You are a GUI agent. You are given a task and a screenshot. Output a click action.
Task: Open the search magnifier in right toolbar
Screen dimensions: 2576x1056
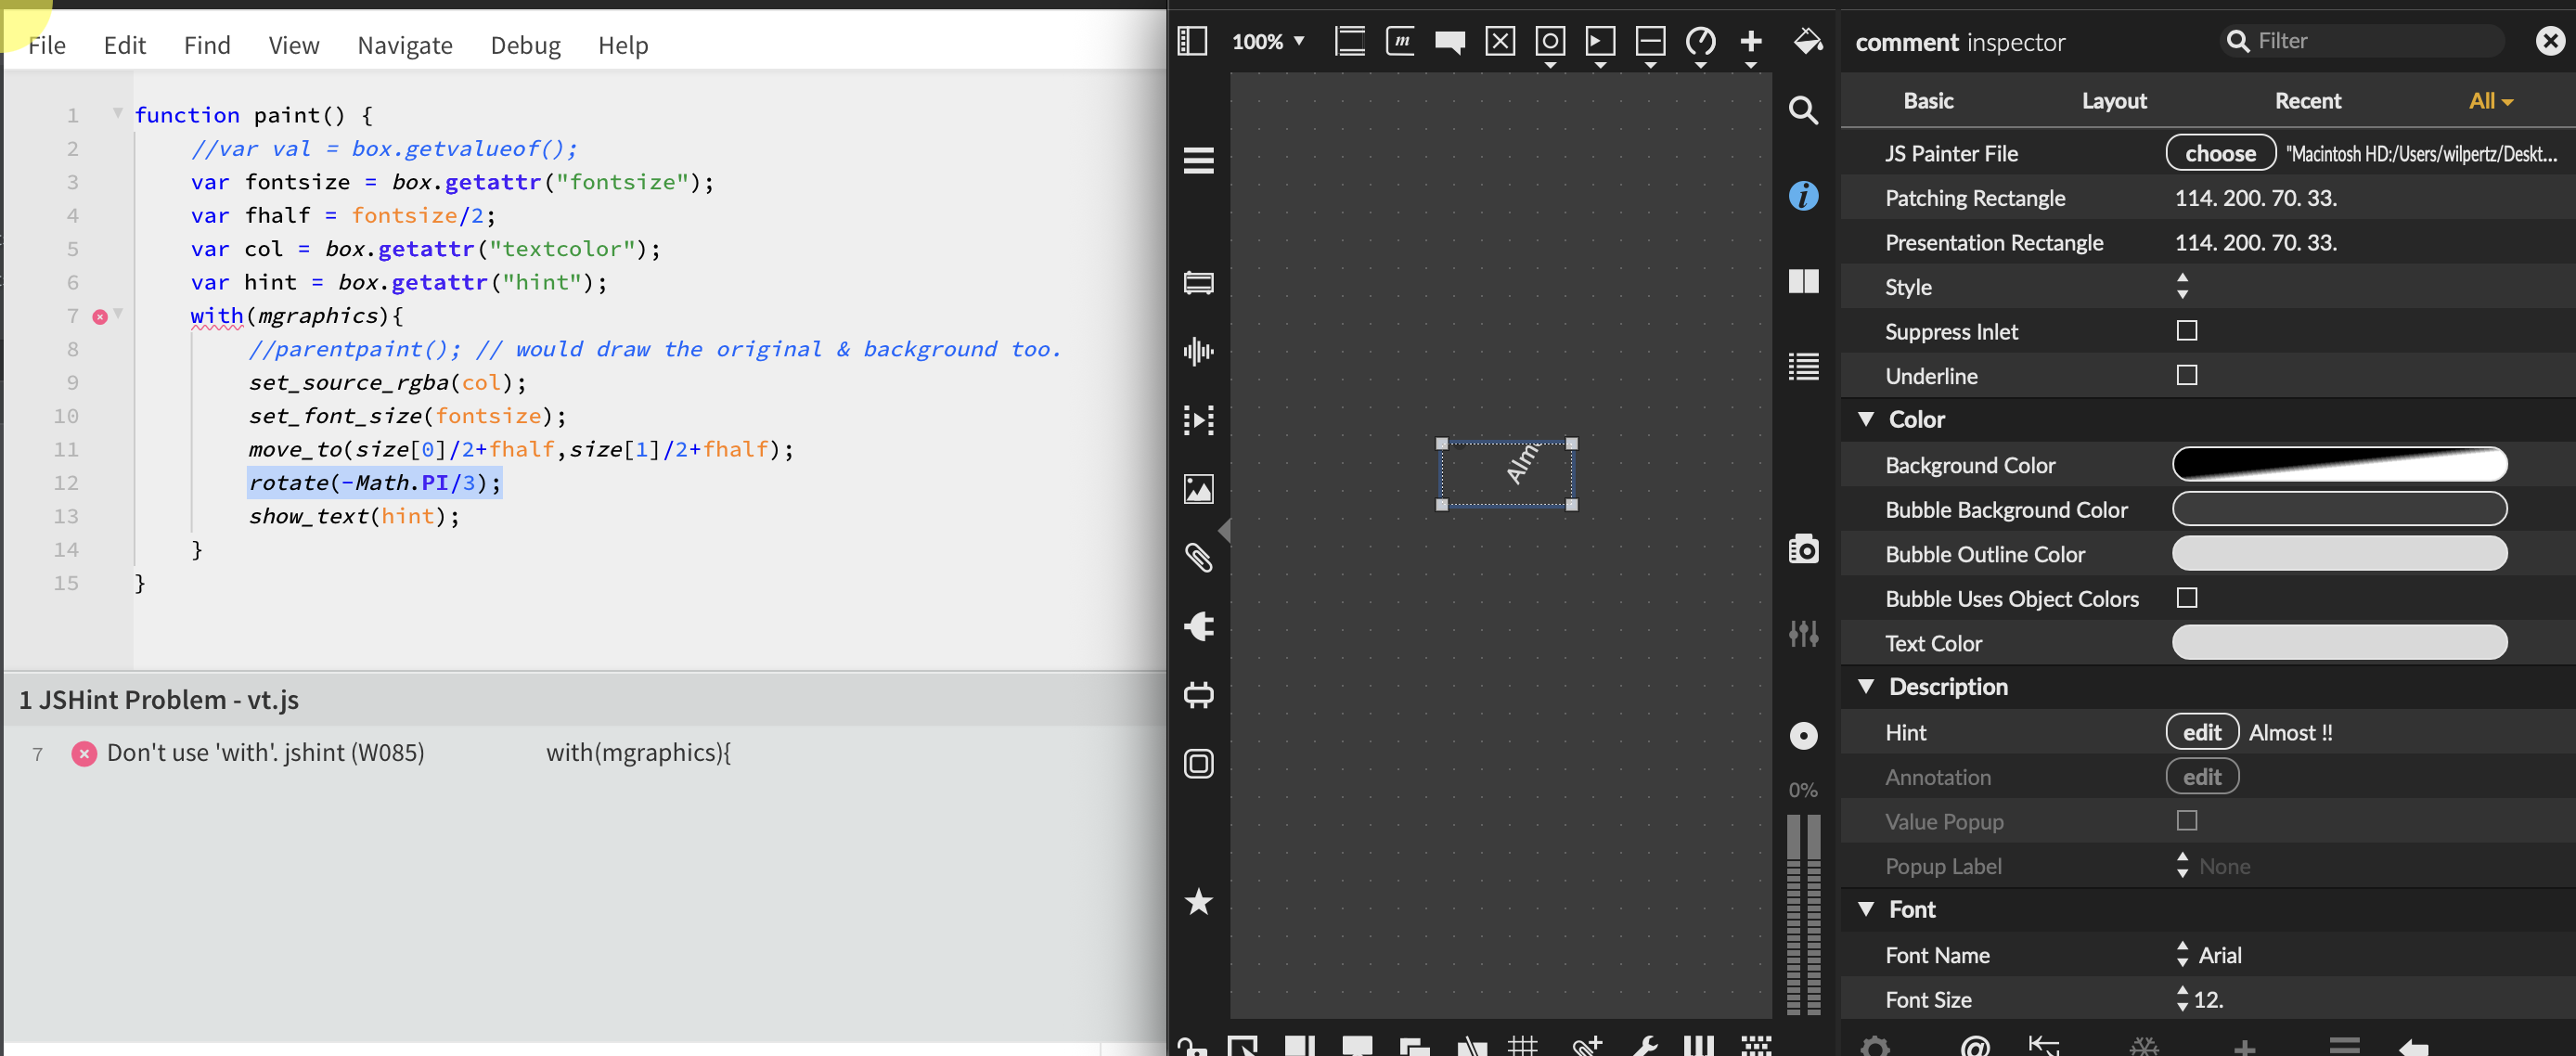click(x=1803, y=110)
